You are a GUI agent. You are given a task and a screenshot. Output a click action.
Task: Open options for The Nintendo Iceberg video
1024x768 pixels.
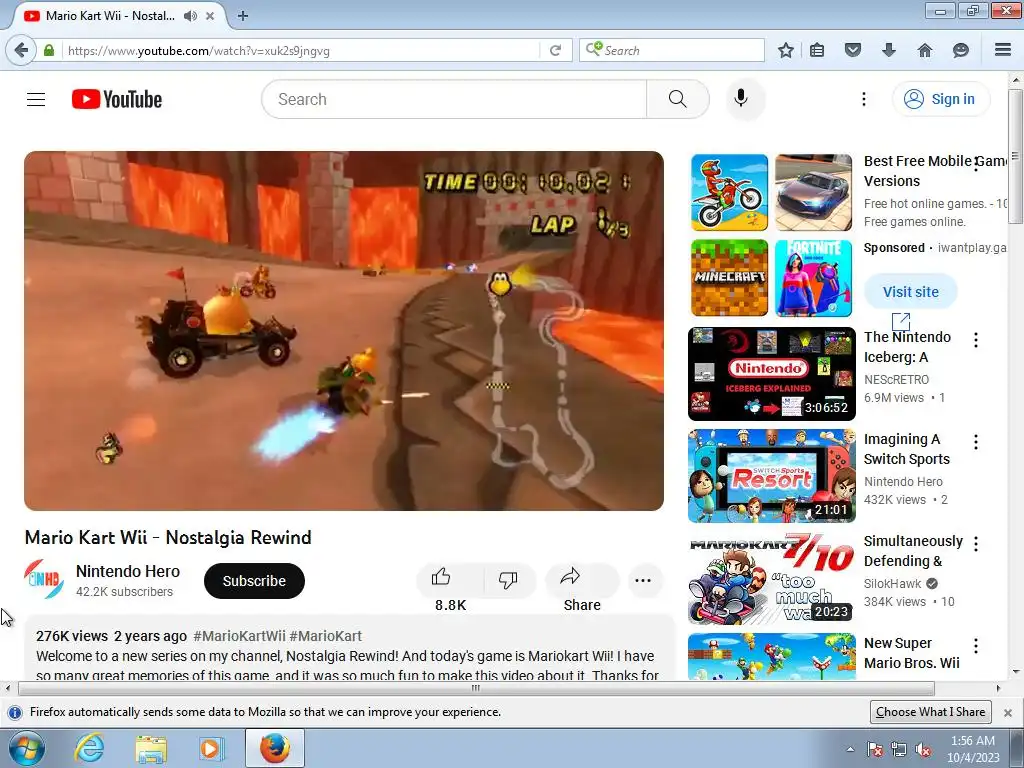coord(976,340)
